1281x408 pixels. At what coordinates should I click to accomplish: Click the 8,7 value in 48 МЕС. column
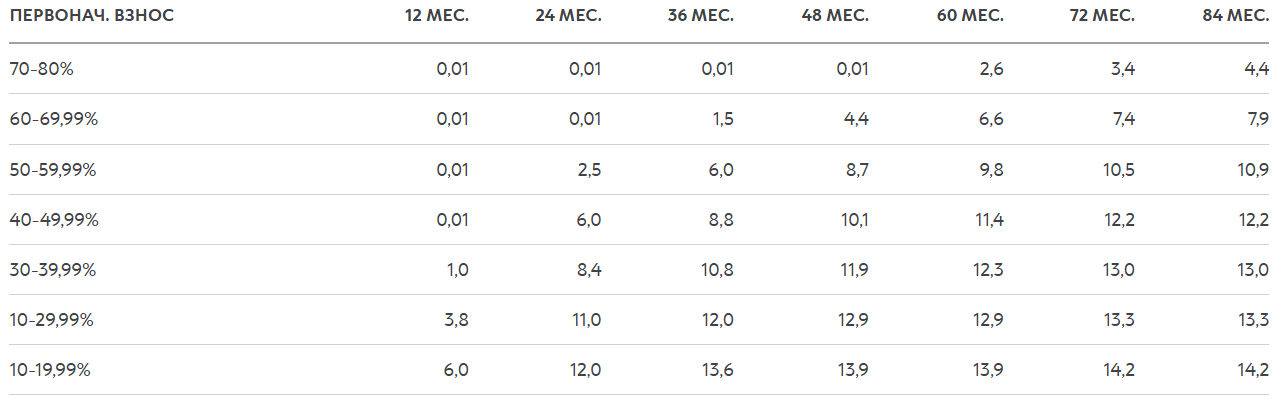tap(857, 169)
